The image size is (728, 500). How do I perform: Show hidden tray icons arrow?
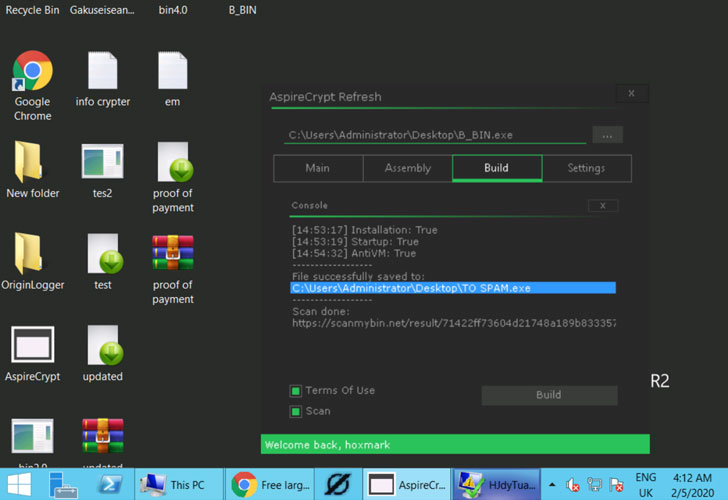coord(552,485)
